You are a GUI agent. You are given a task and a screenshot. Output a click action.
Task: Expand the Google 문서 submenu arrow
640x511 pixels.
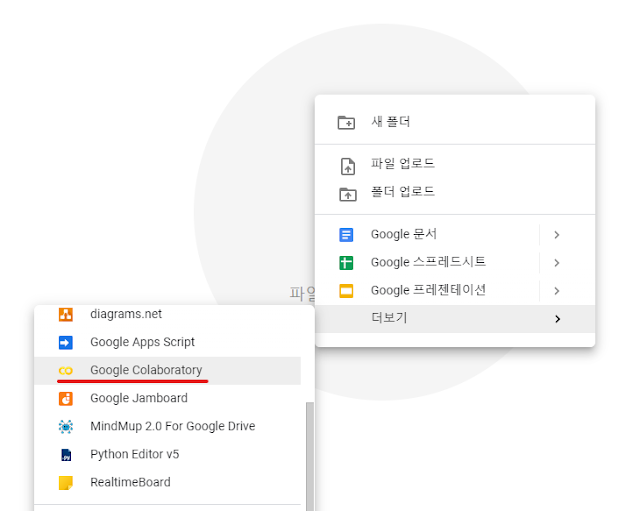(x=557, y=235)
